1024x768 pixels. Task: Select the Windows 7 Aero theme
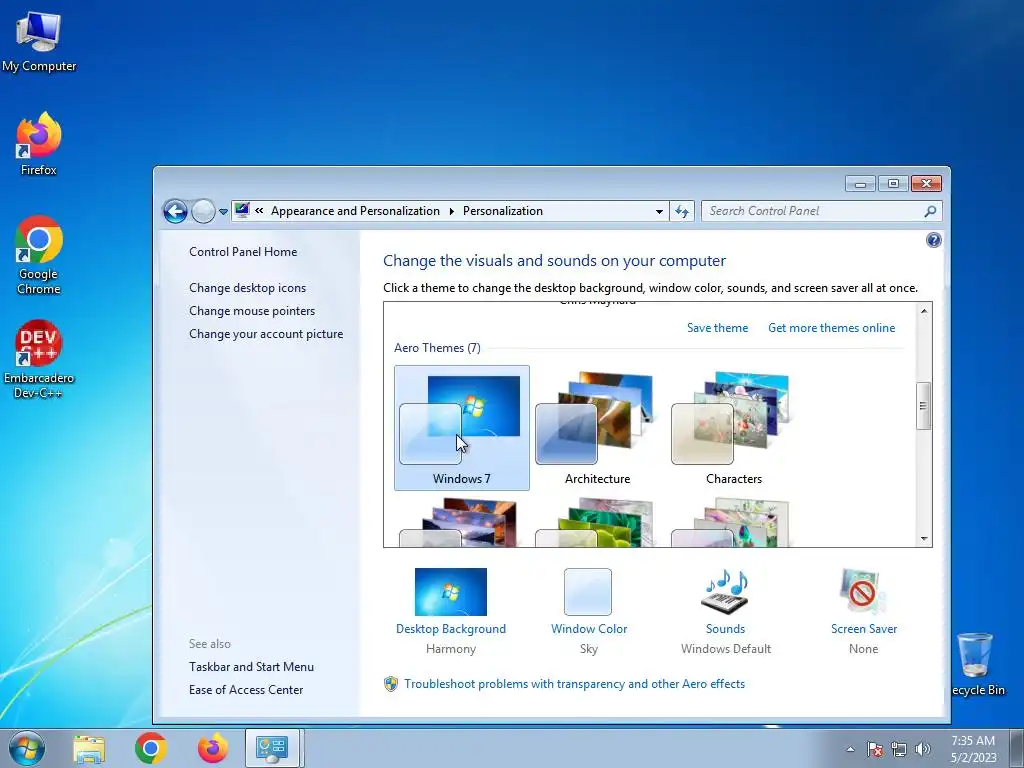pyautogui.click(x=462, y=428)
